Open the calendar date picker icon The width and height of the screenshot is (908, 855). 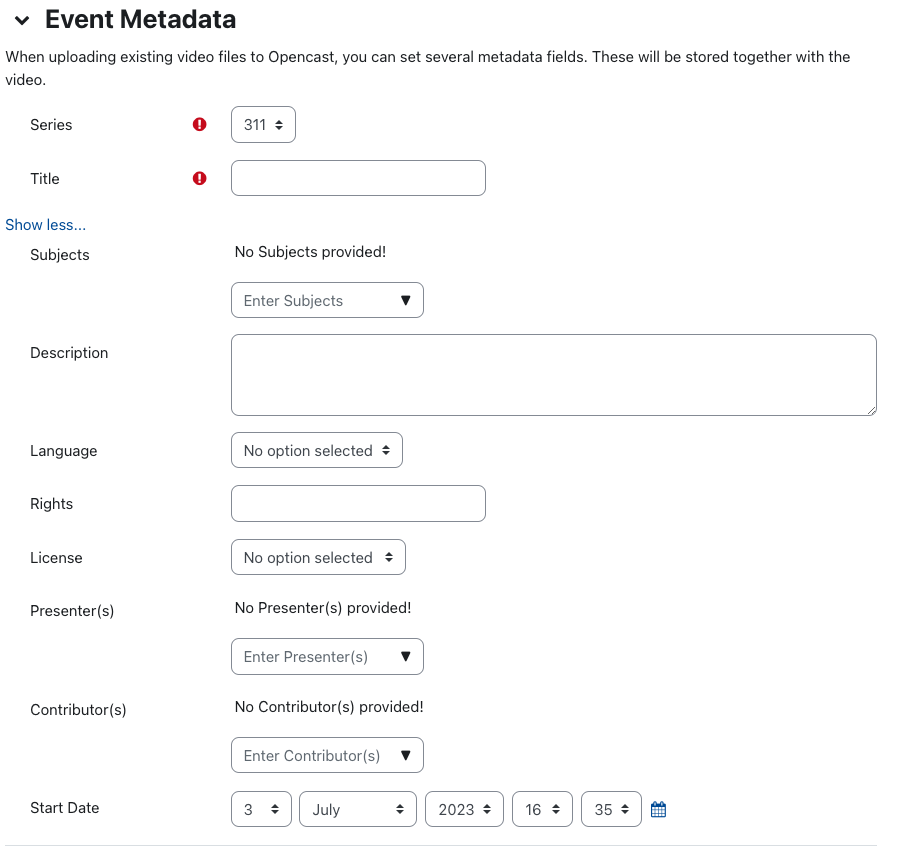click(658, 808)
